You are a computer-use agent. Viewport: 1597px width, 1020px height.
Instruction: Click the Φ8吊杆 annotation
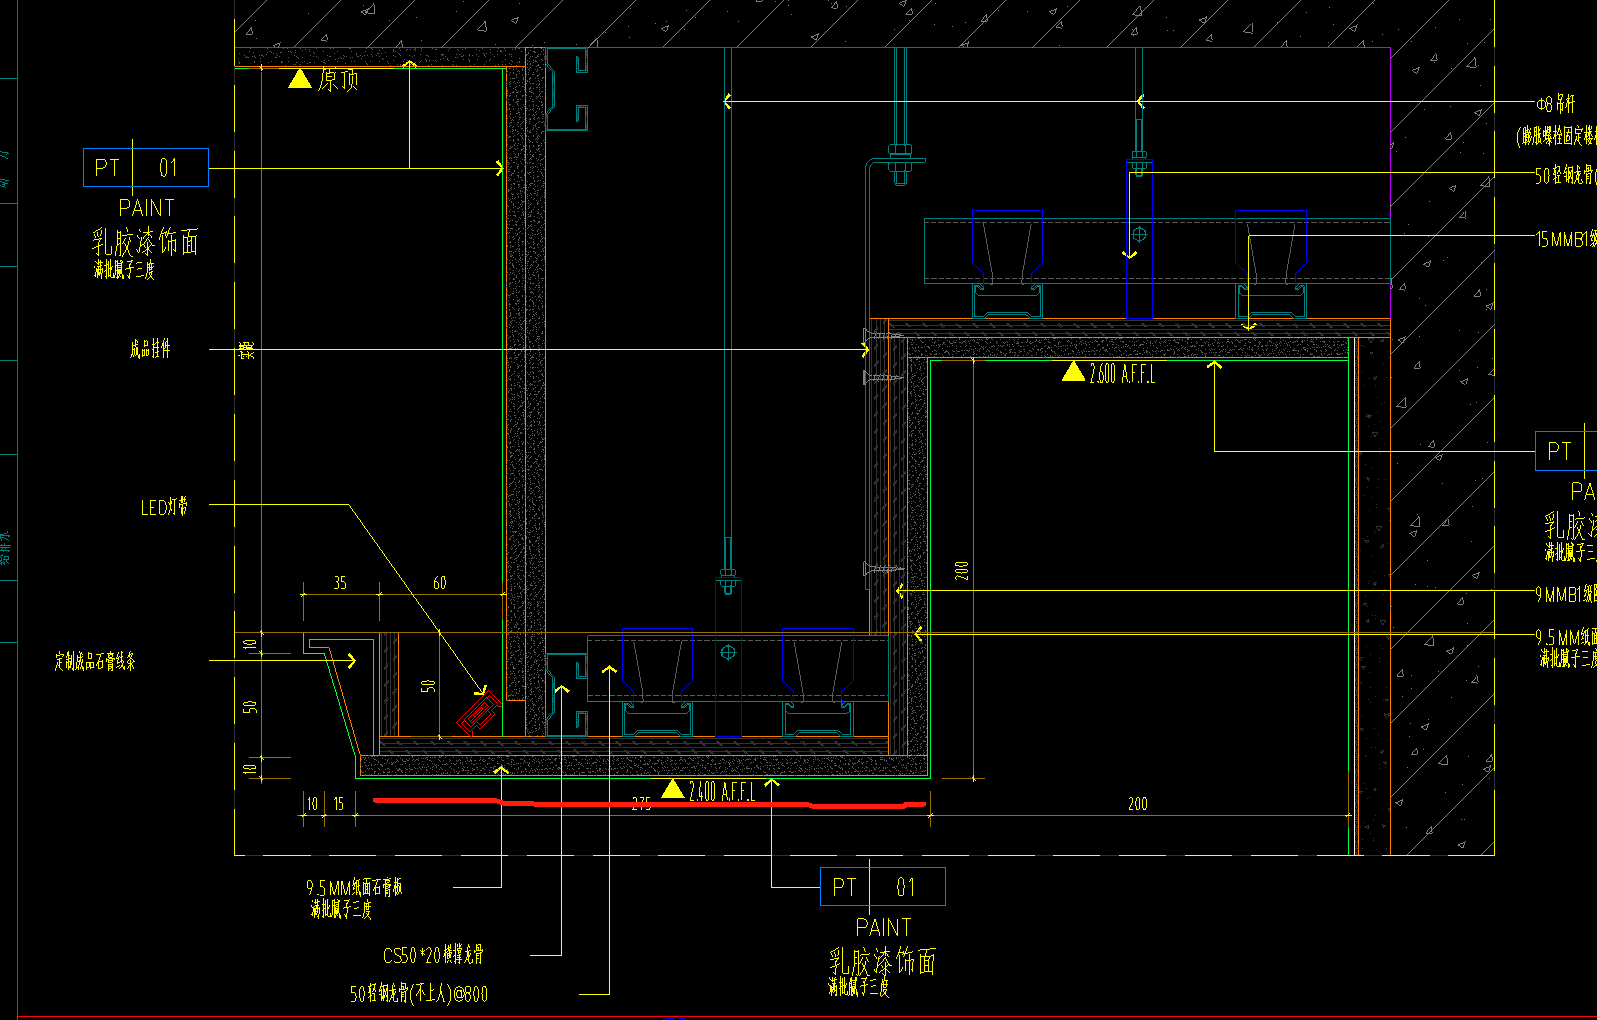pos(1556,104)
